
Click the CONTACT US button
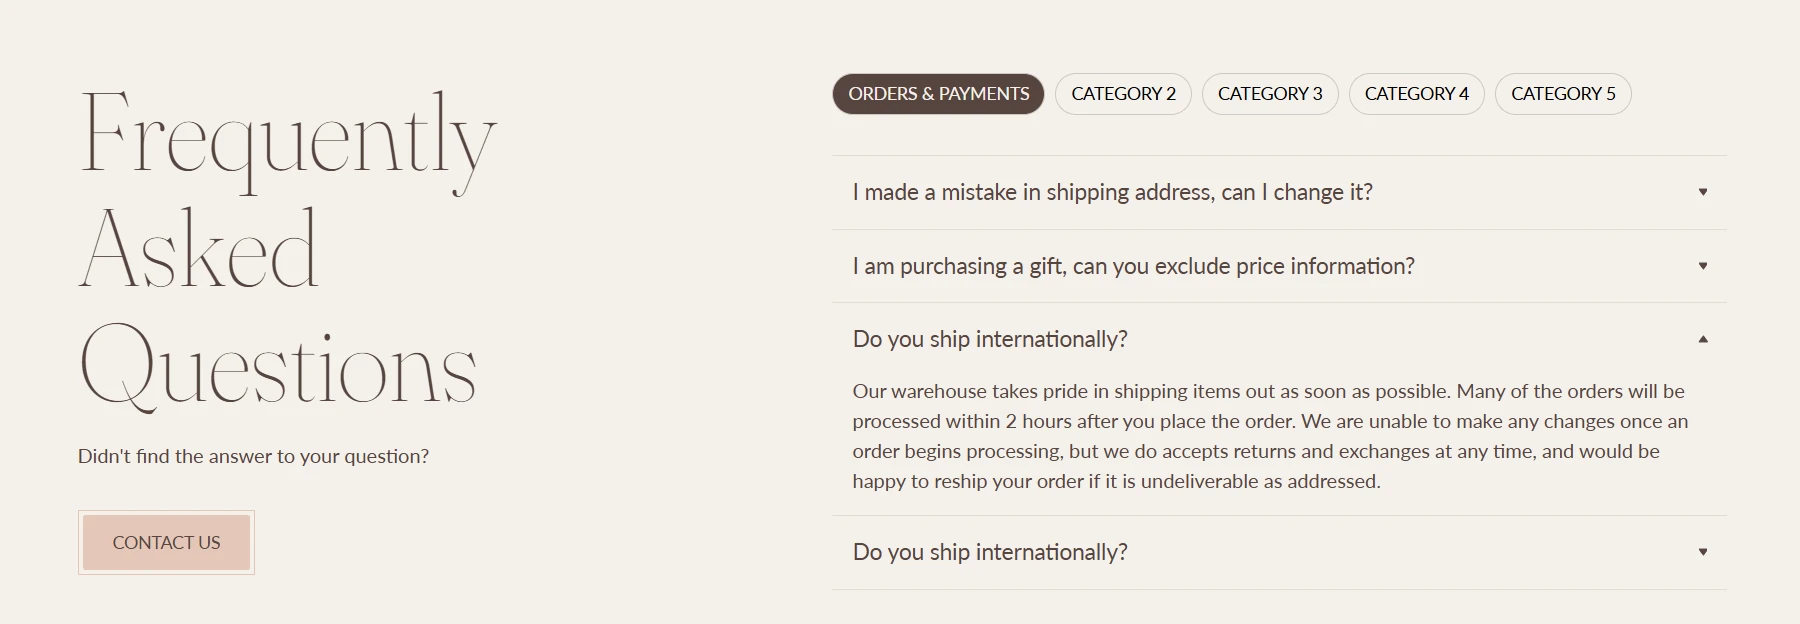166,543
